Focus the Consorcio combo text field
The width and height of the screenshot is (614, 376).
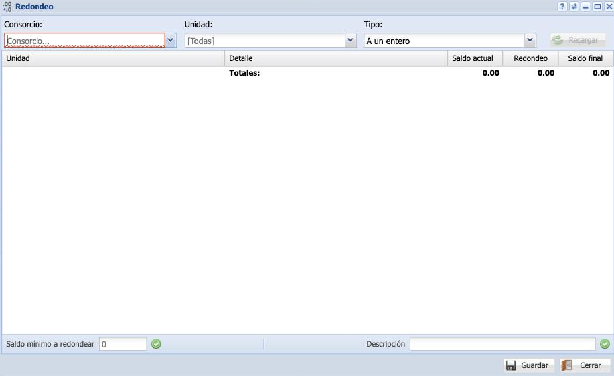(85, 40)
